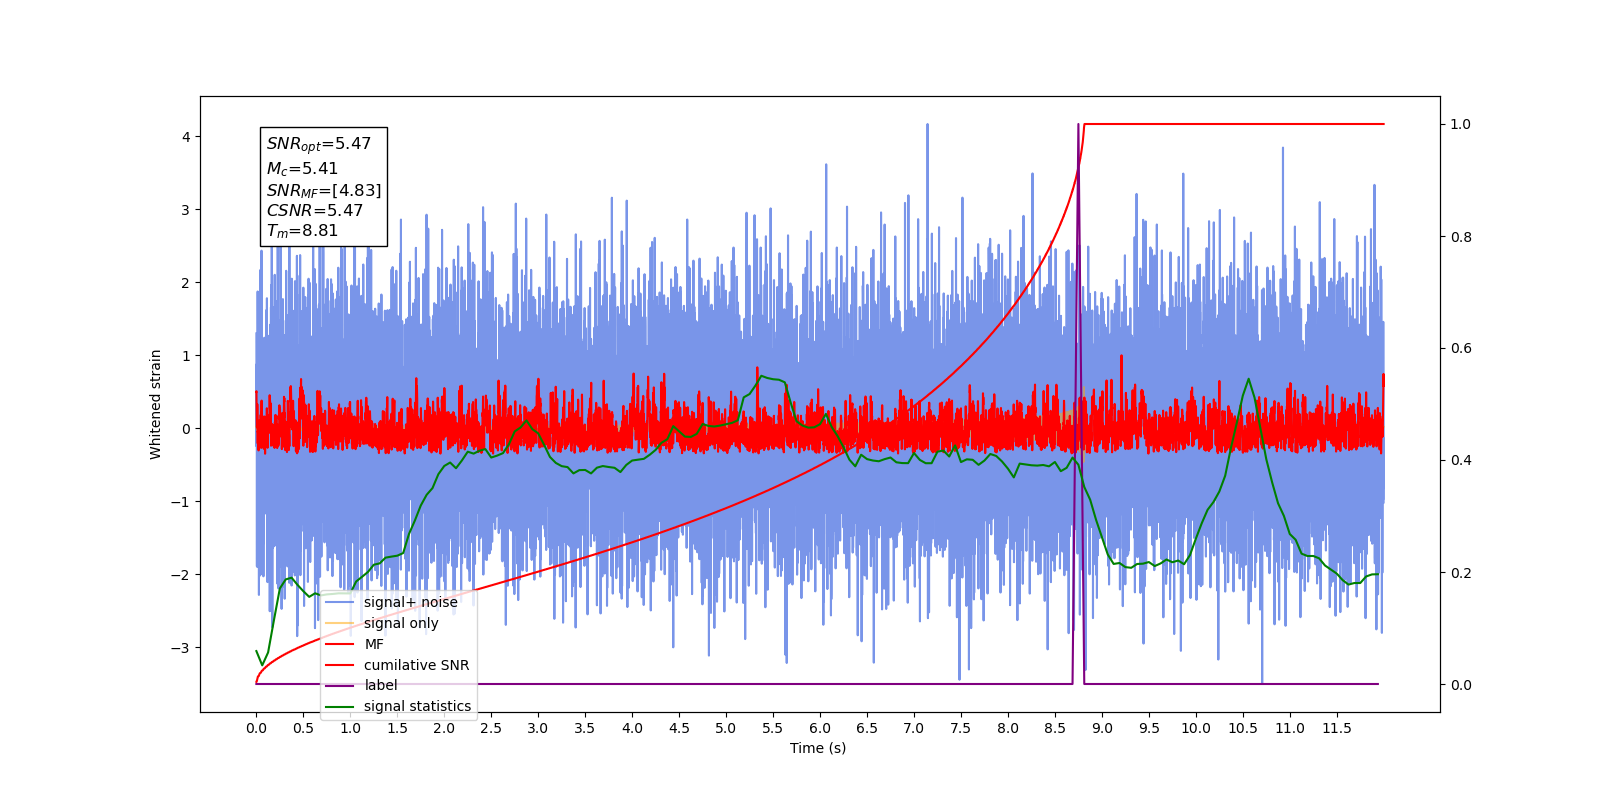
Task: Click the 5.5 tick on time axis
Action: 773,728
